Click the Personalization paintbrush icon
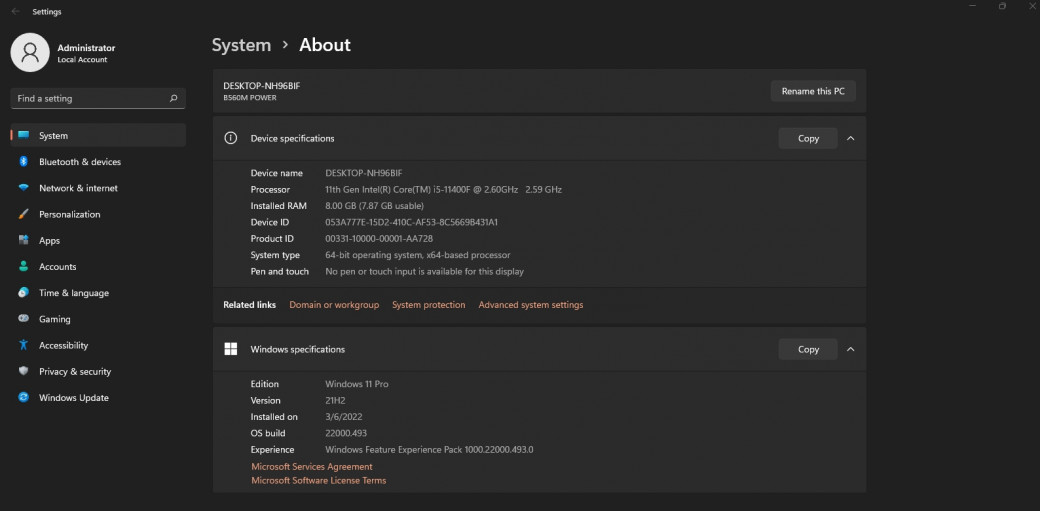1040x511 pixels. click(23, 214)
